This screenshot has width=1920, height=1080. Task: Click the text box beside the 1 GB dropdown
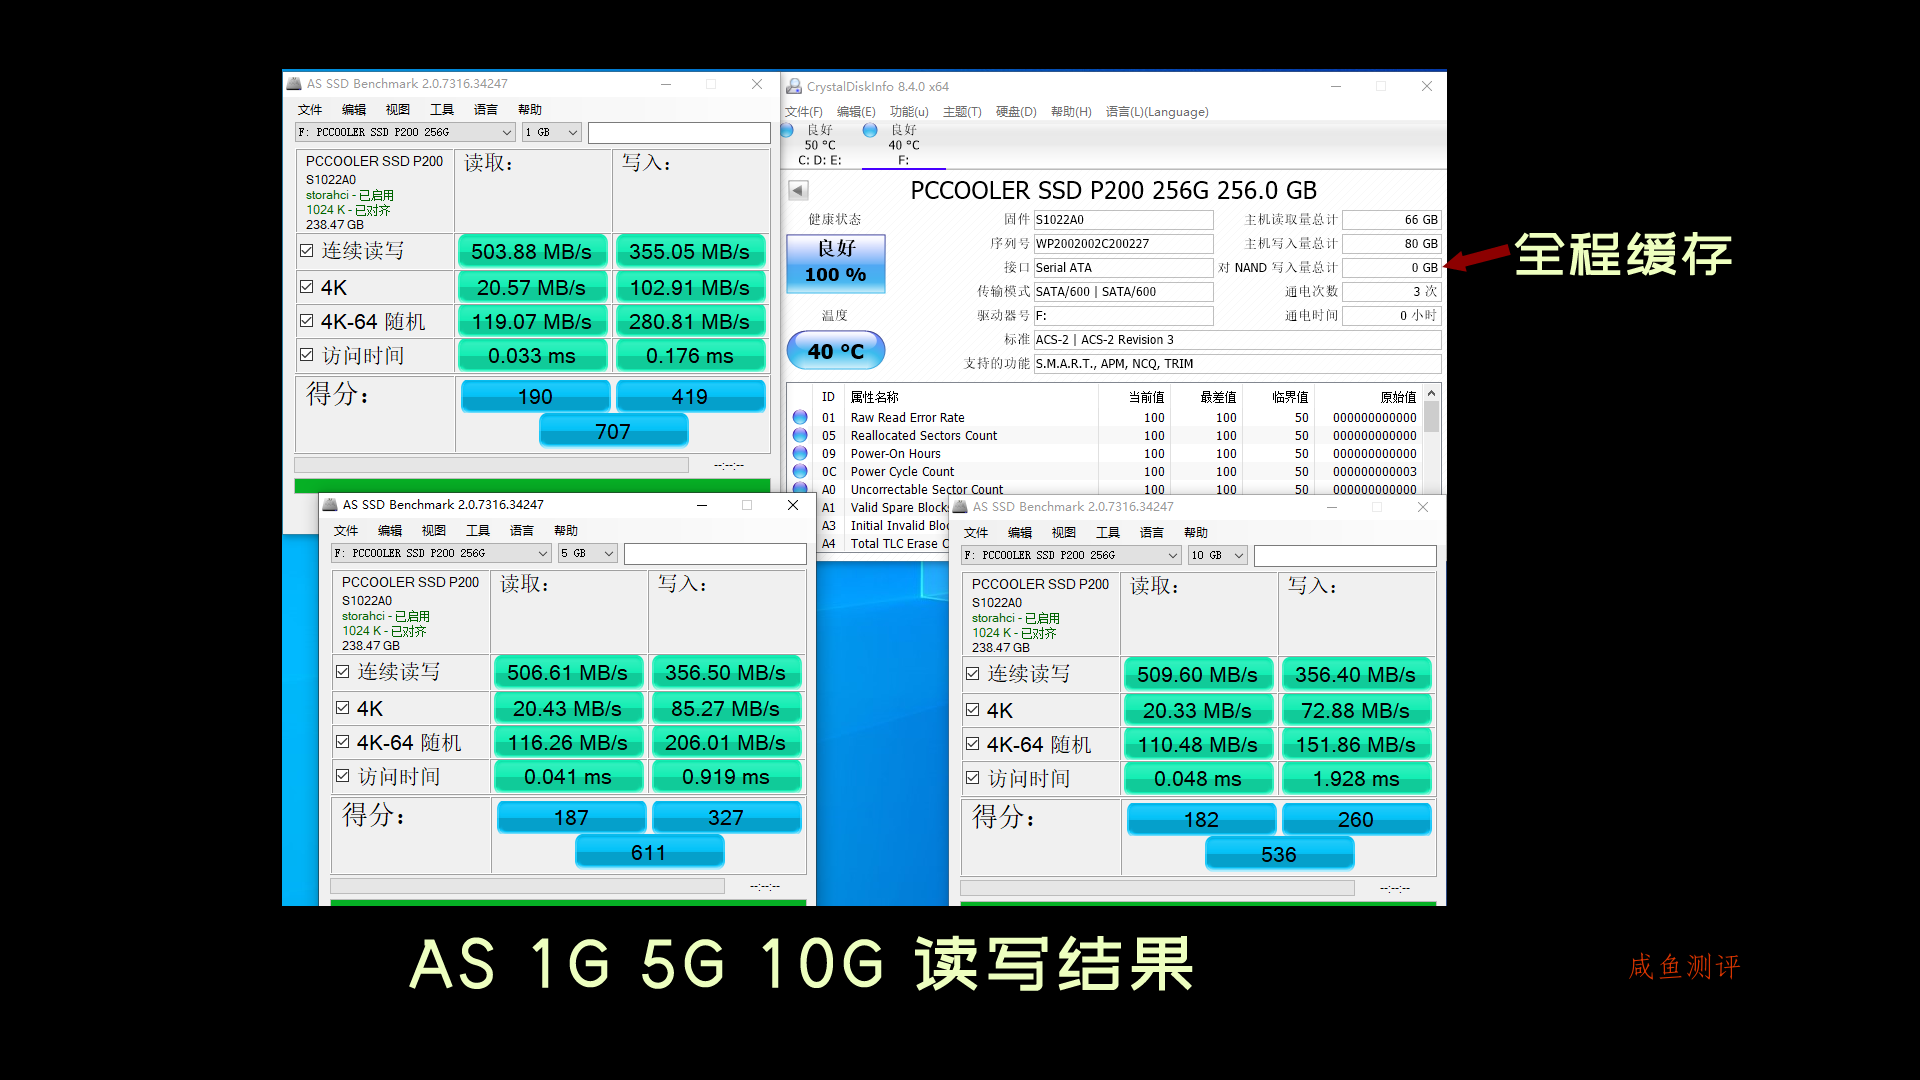pyautogui.click(x=679, y=133)
